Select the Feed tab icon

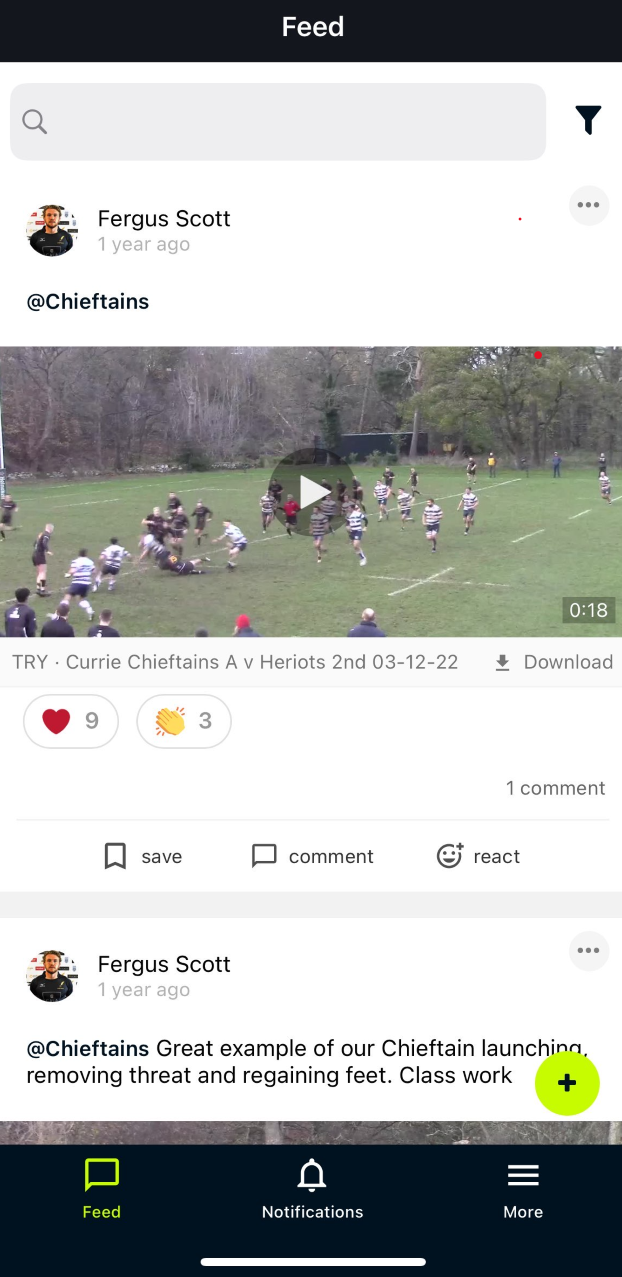click(x=102, y=1175)
